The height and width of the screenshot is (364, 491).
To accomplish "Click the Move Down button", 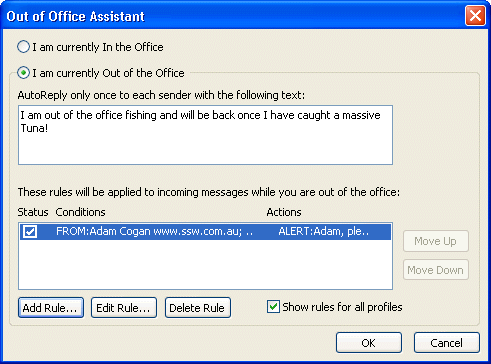I will click(x=436, y=270).
